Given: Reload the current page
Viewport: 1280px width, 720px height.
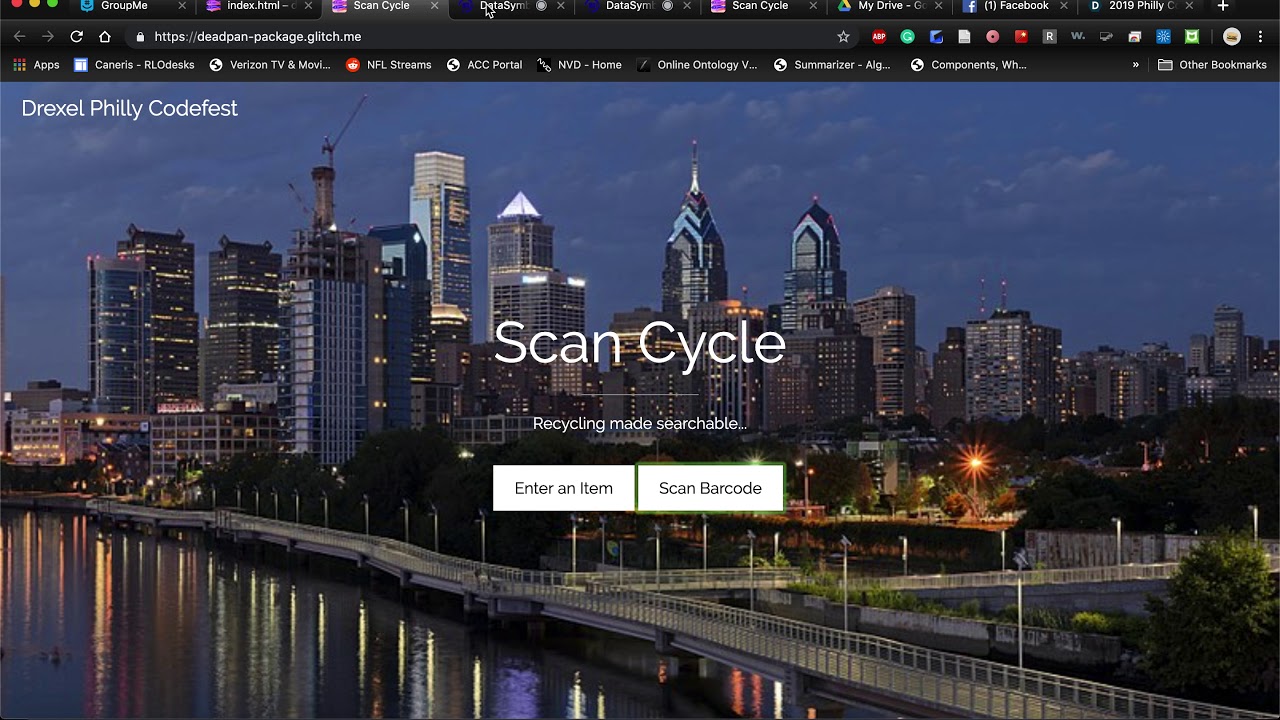Looking at the screenshot, I should [x=76, y=37].
